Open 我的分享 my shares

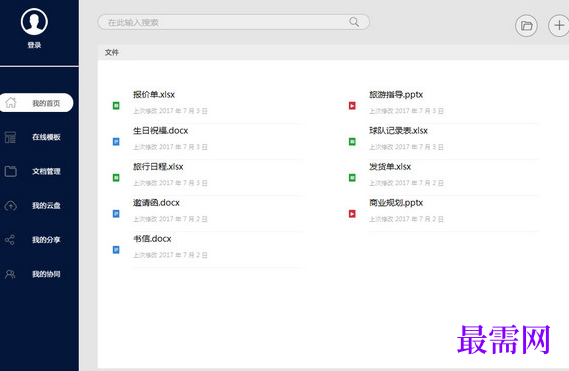tap(46, 240)
